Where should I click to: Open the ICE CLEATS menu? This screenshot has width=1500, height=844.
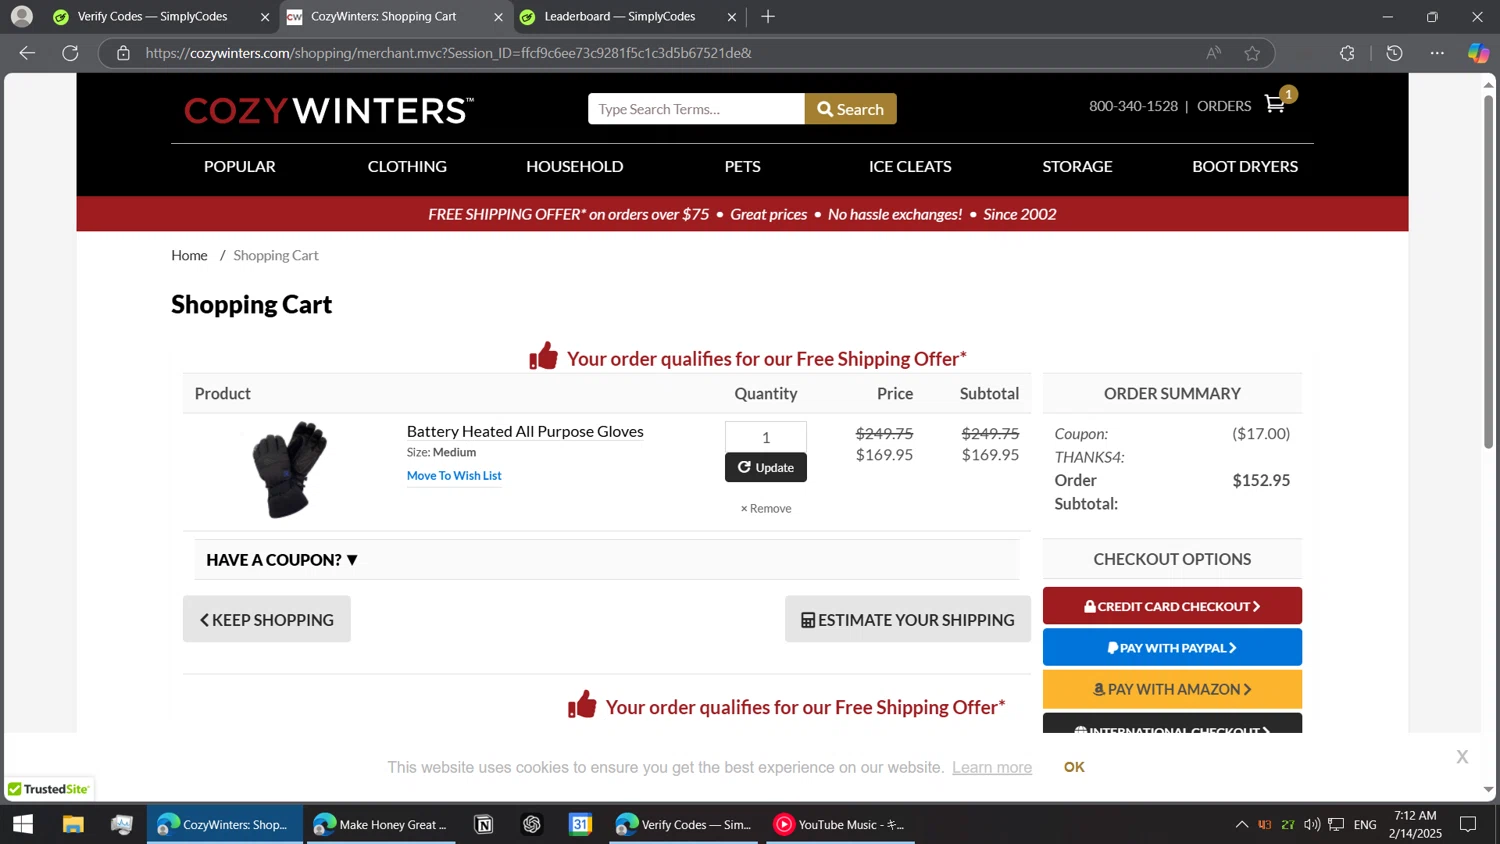[910, 167]
